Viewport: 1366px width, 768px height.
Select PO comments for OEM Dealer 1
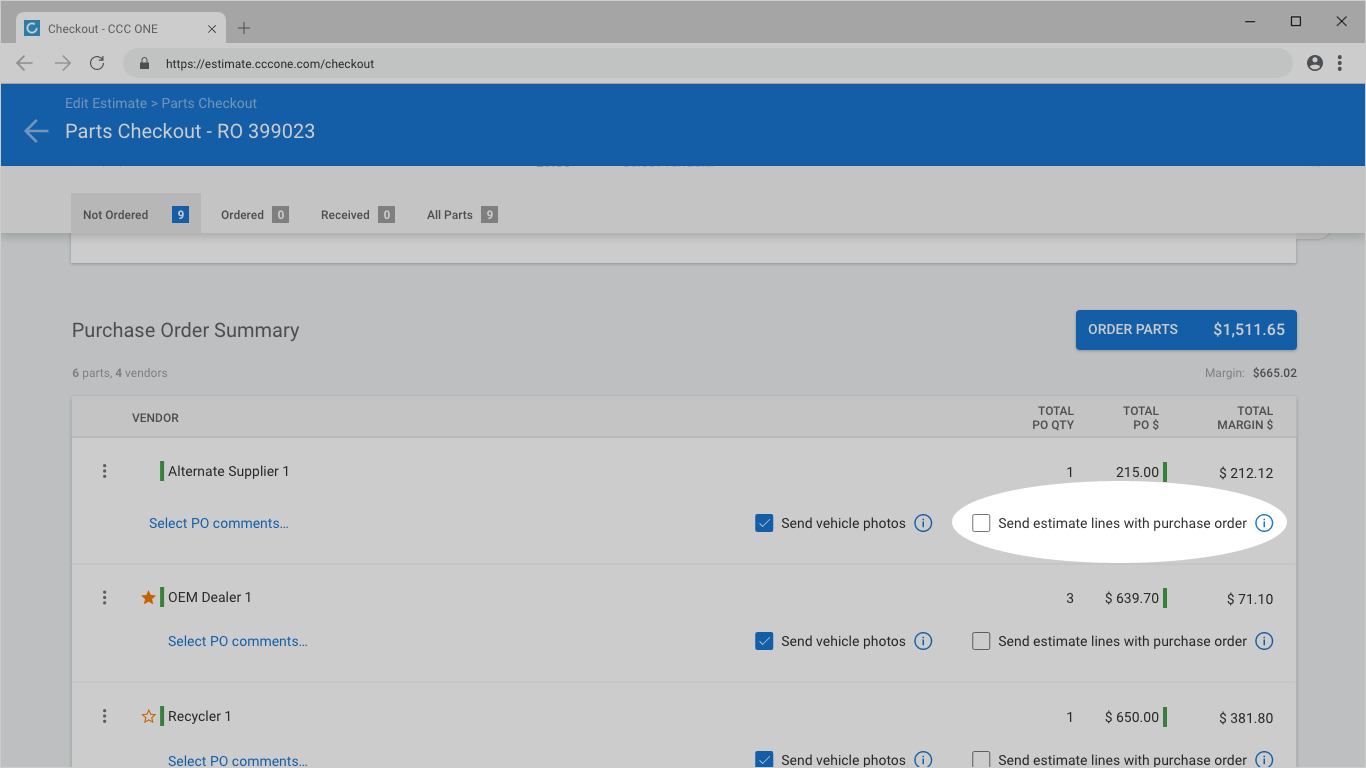coord(238,641)
